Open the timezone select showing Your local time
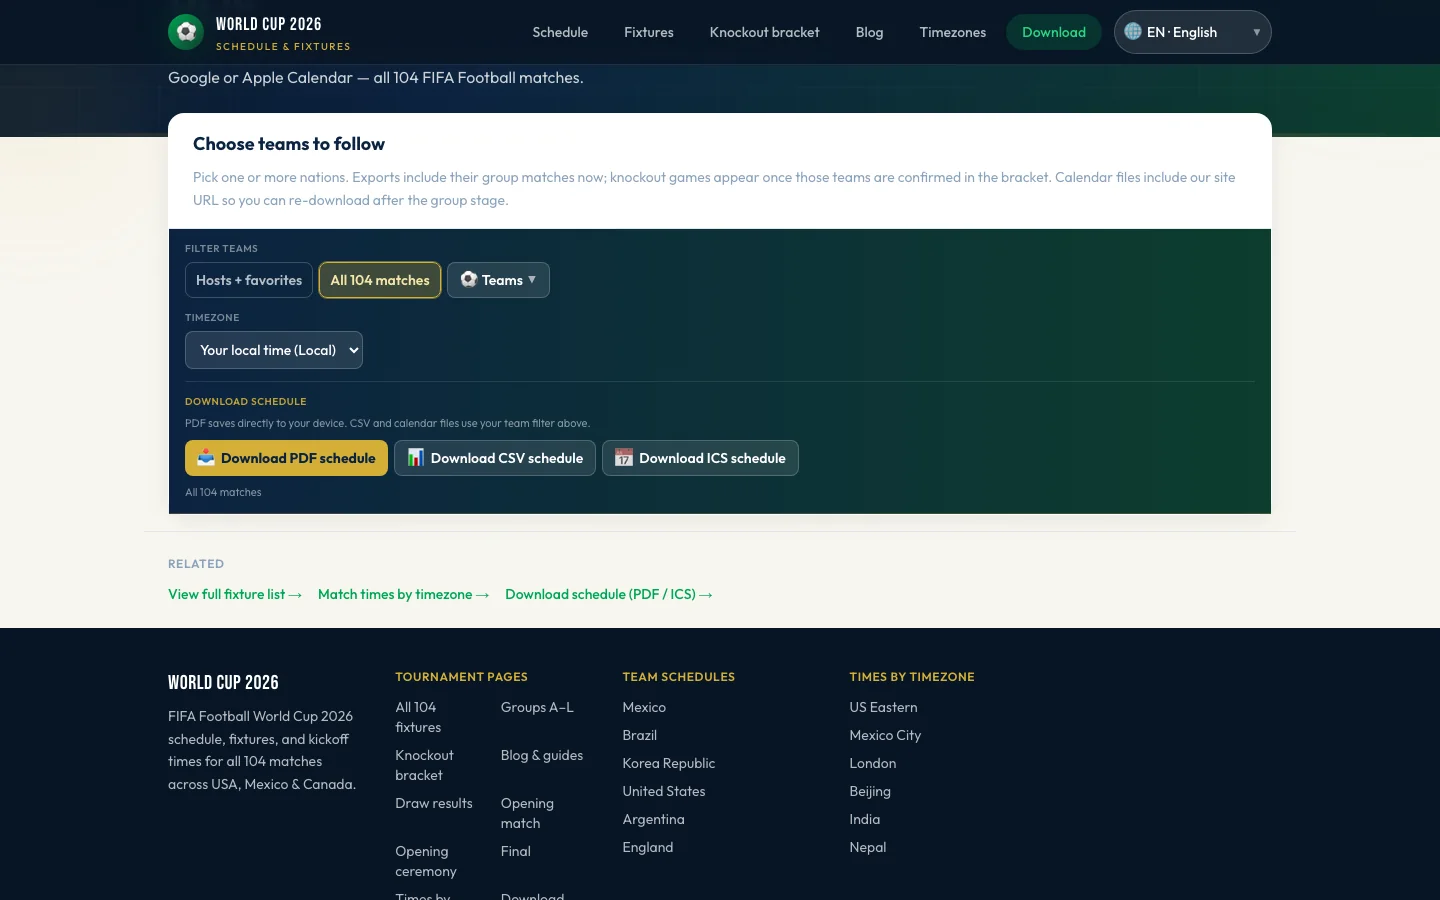This screenshot has height=900, width=1440. [x=274, y=350]
